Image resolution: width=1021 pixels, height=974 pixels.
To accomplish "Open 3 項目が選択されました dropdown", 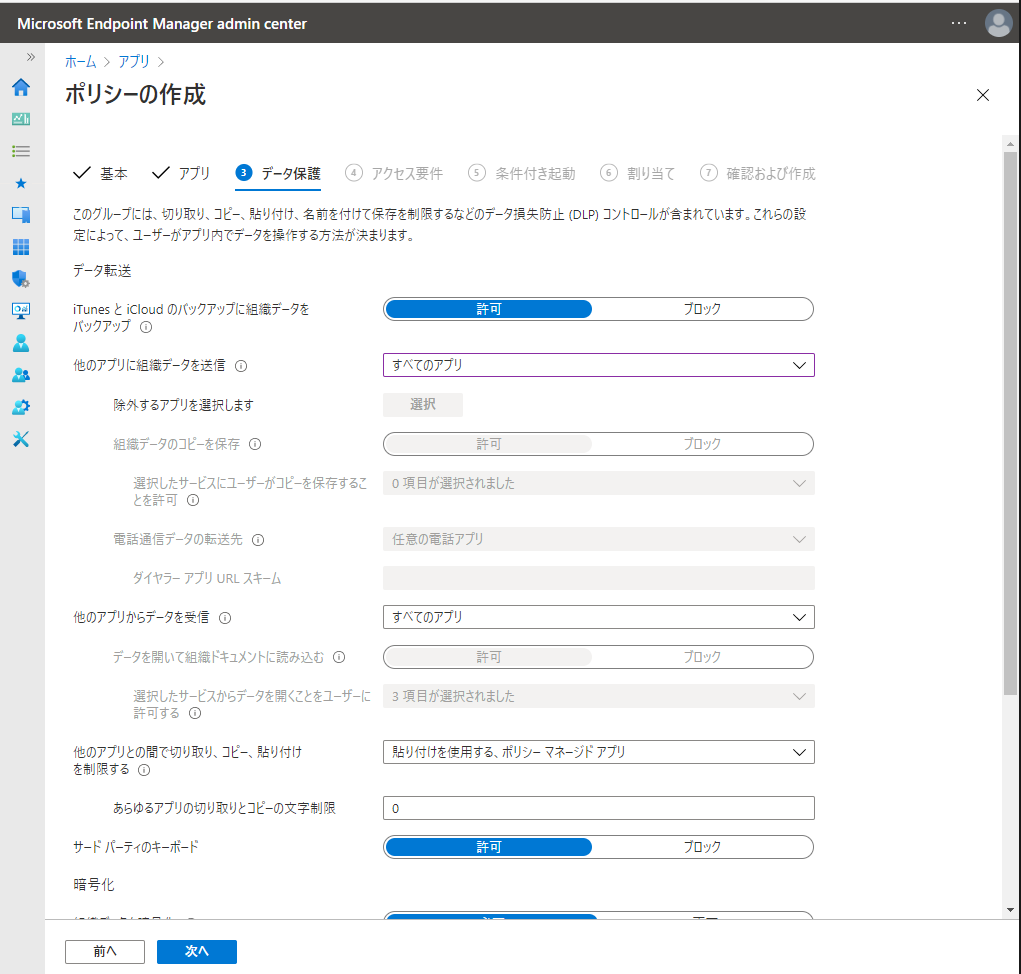I will coord(598,696).
